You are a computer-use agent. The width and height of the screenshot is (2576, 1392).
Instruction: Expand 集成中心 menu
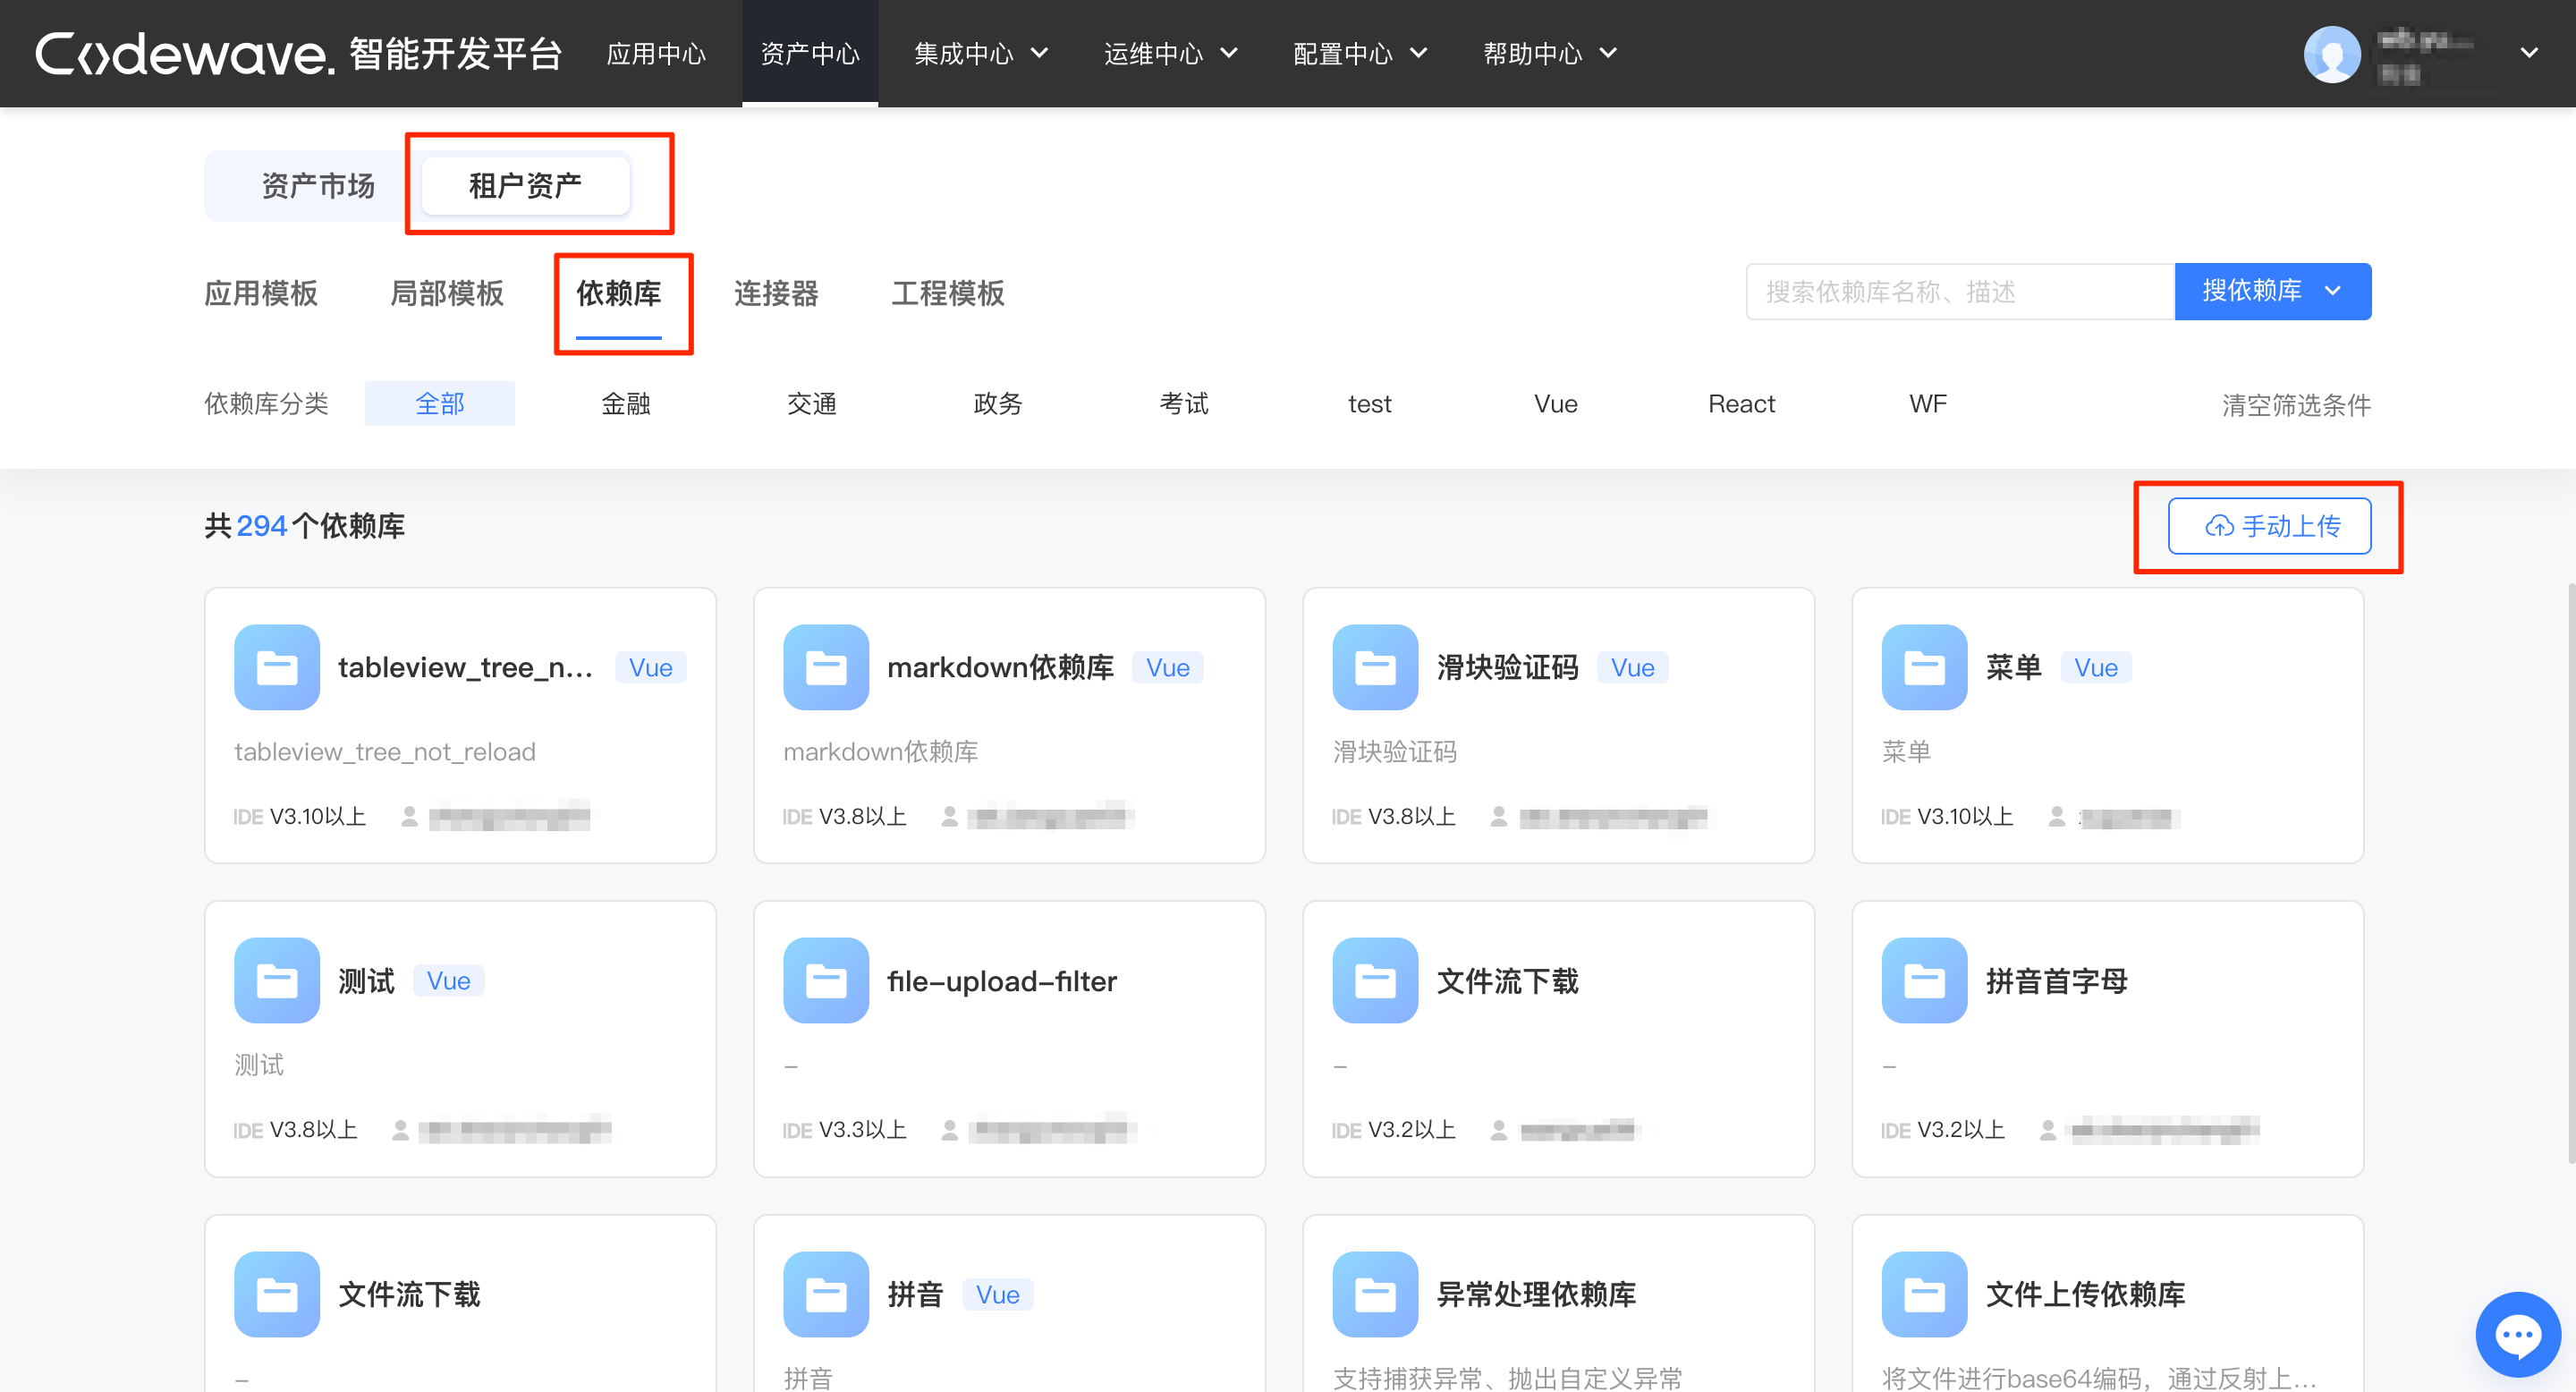[980, 53]
